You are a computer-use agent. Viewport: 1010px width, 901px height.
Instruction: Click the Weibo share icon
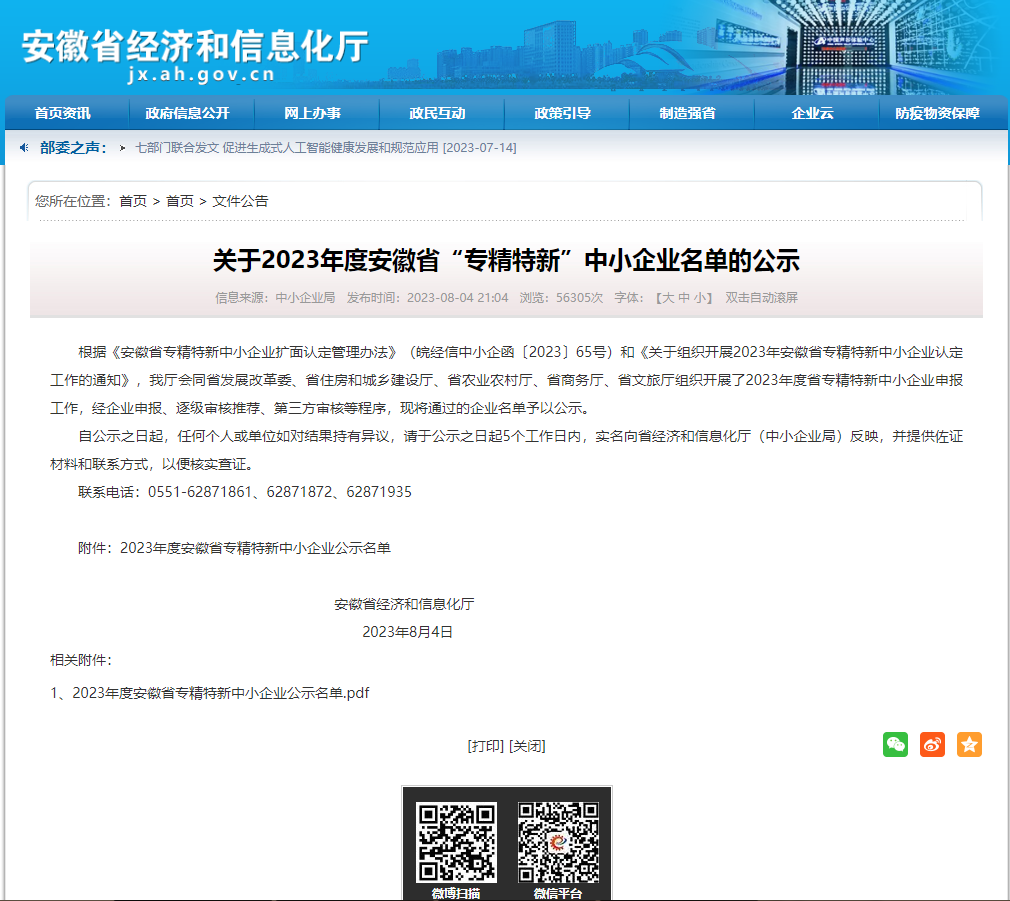932,744
